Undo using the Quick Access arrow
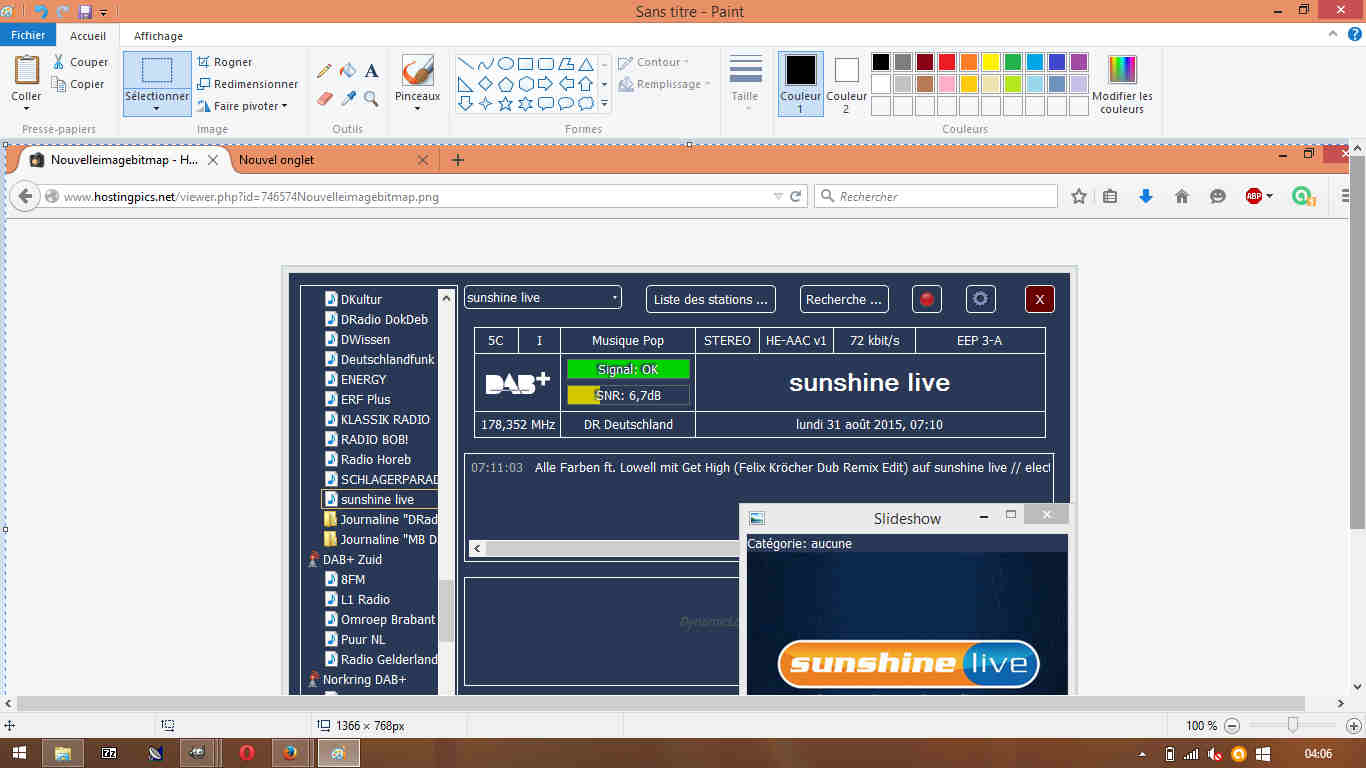This screenshot has height=768, width=1366. 40,12
